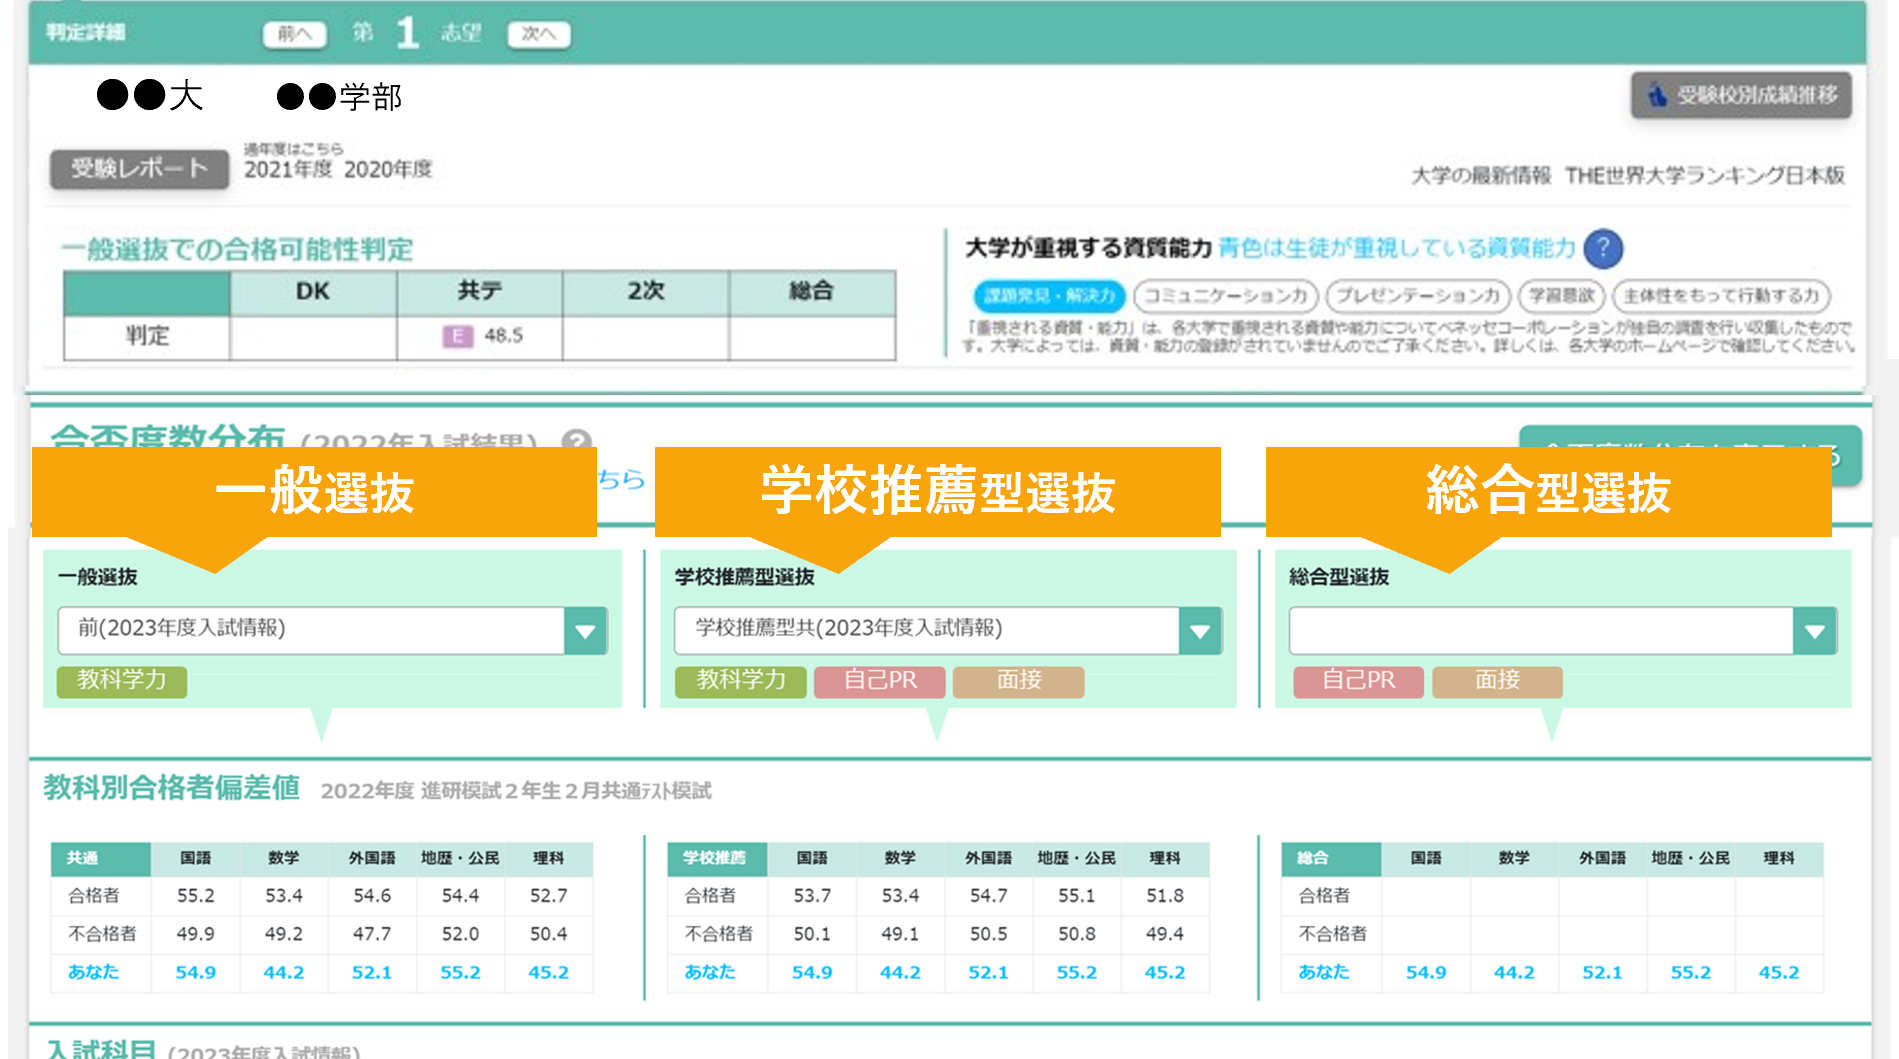Image resolution: width=1899 pixels, height=1059 pixels.
Task: Click the 共通 table header cell
Action: [101, 858]
